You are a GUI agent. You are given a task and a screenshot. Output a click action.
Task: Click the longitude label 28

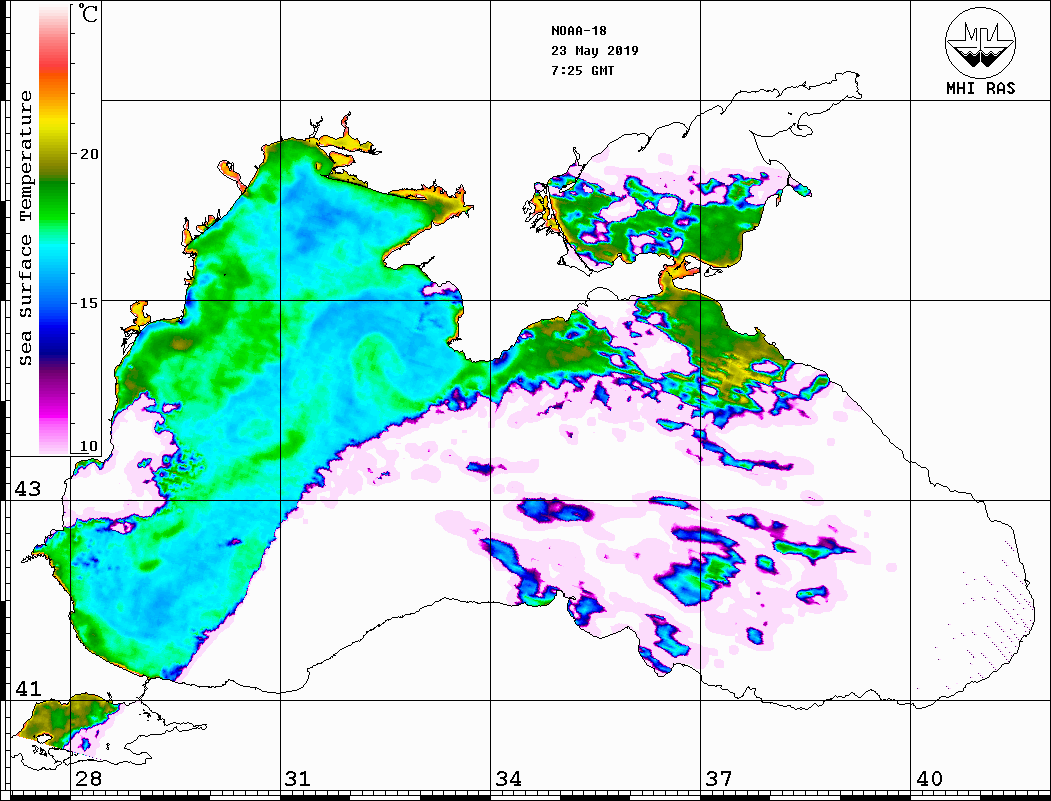(88, 778)
